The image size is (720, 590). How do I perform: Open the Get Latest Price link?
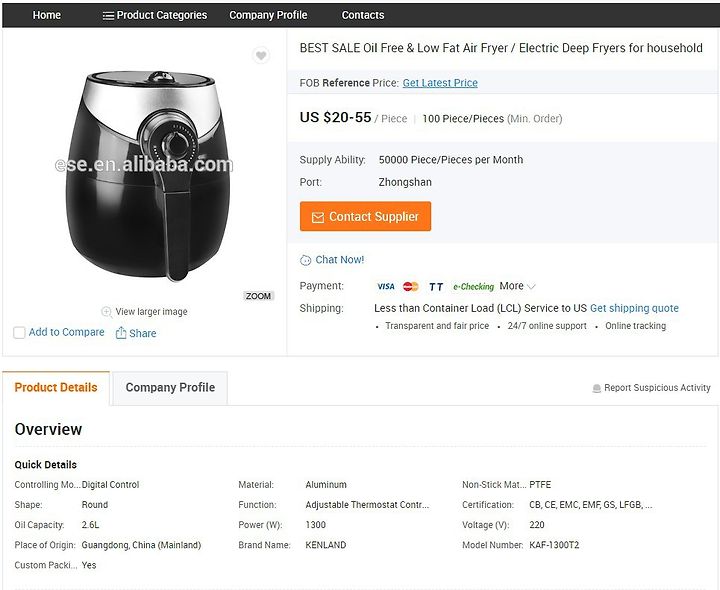point(440,83)
